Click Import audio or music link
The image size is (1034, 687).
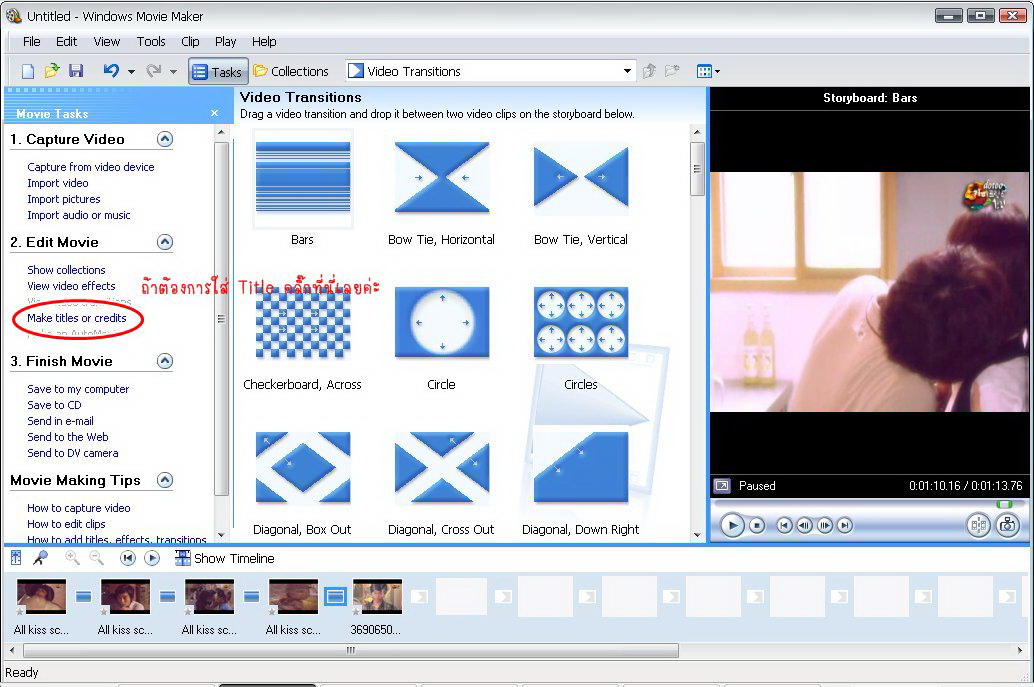pos(78,215)
